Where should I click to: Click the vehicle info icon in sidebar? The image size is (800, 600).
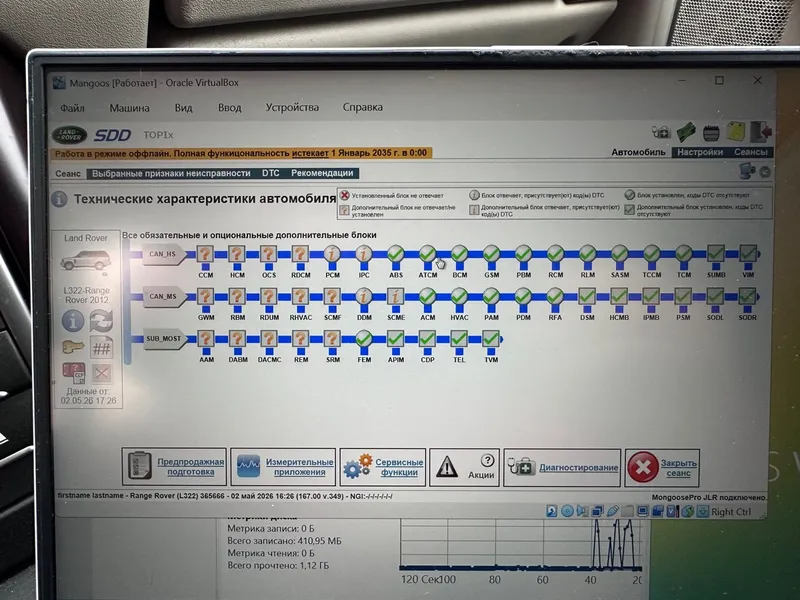pyautogui.click(x=73, y=321)
